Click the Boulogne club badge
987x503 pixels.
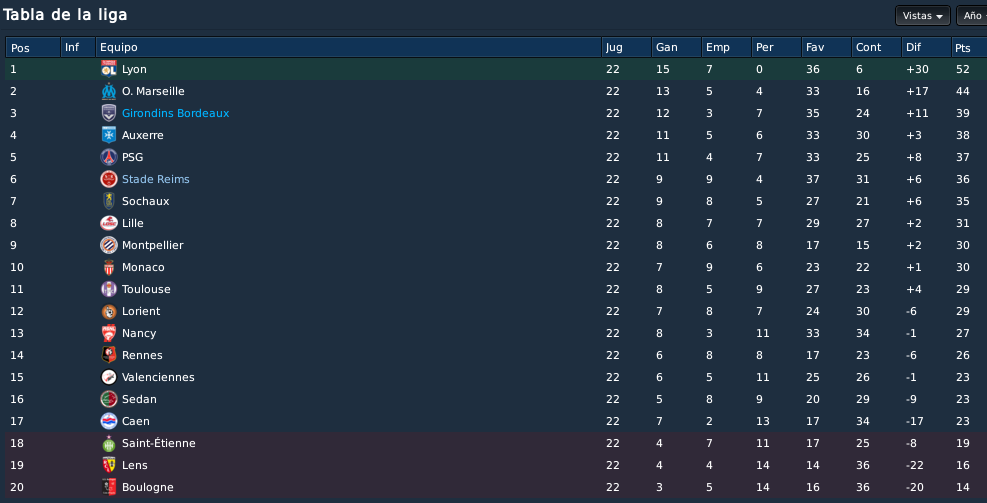pos(109,488)
